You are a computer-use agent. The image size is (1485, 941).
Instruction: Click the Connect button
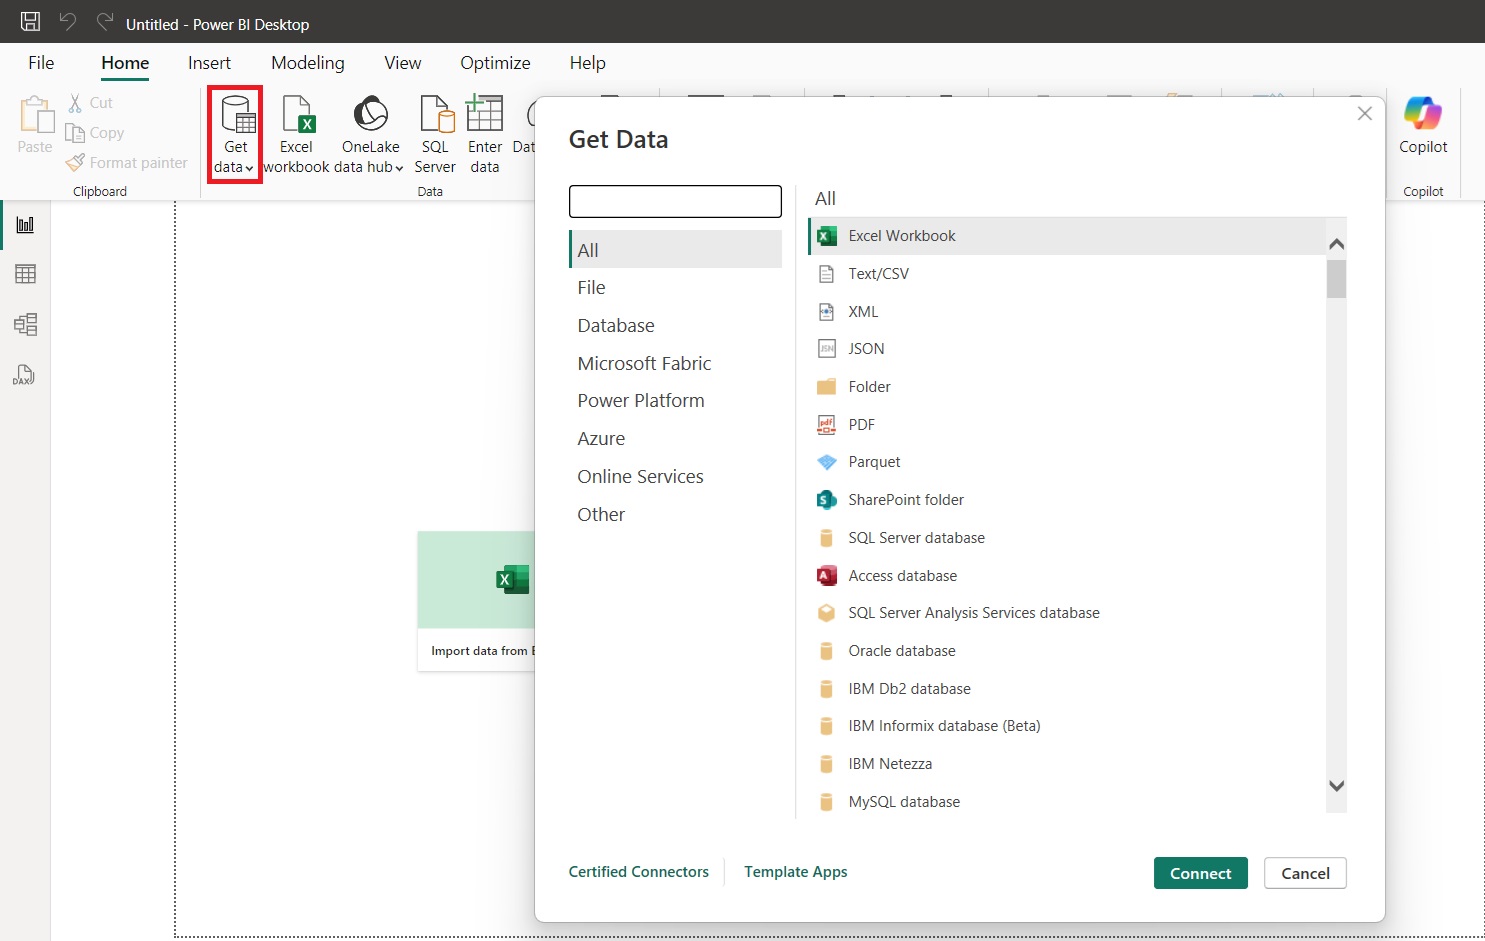tap(1200, 872)
